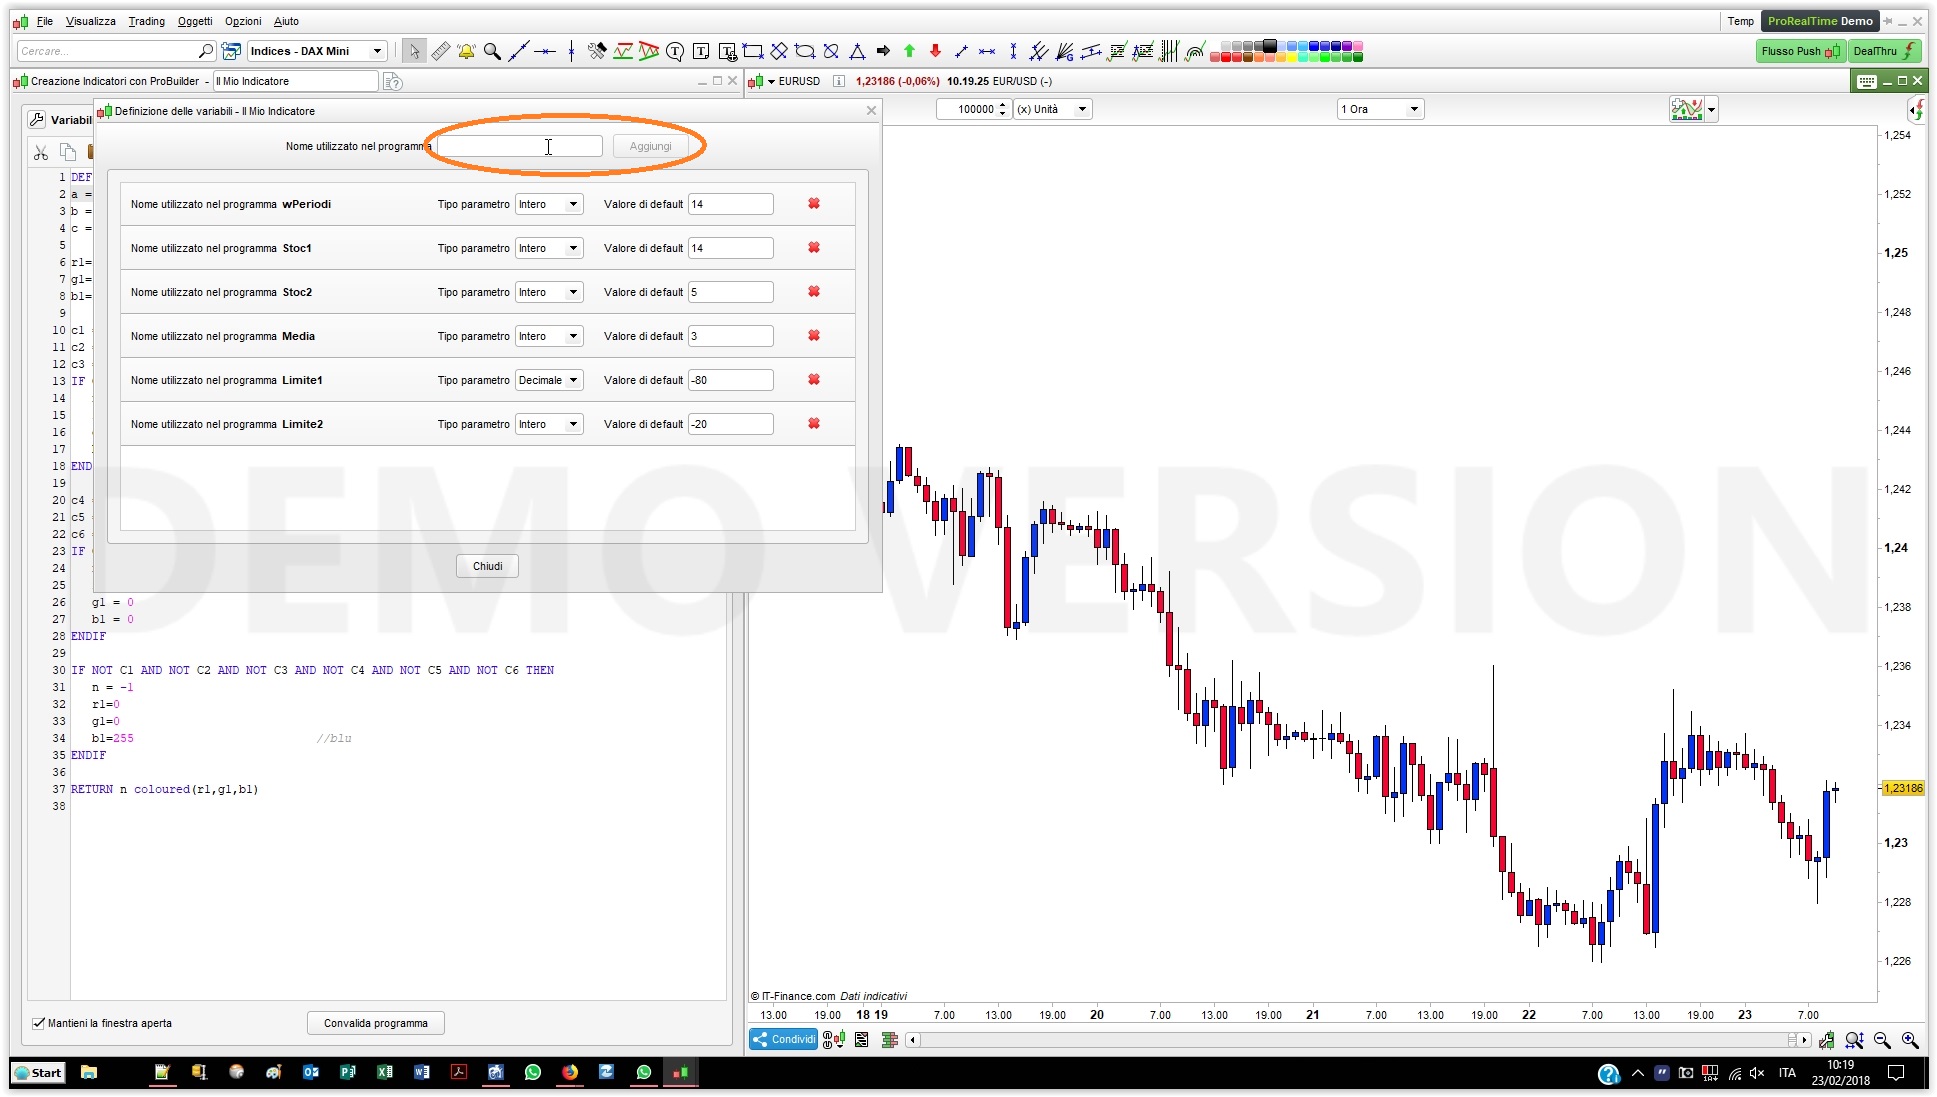Viewport: 1937px width, 1097px height.
Task: Select the green up arrow tool
Action: (x=909, y=51)
